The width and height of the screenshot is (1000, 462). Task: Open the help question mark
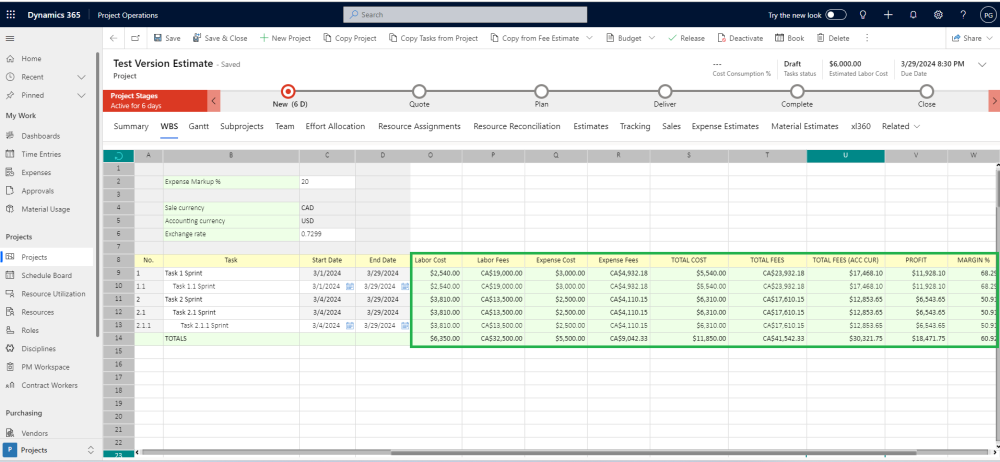[x=963, y=15]
